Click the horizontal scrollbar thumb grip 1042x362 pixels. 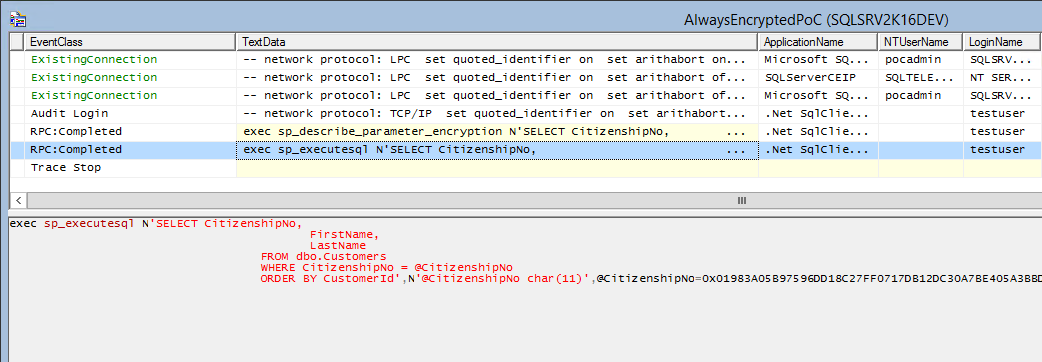[742, 200]
